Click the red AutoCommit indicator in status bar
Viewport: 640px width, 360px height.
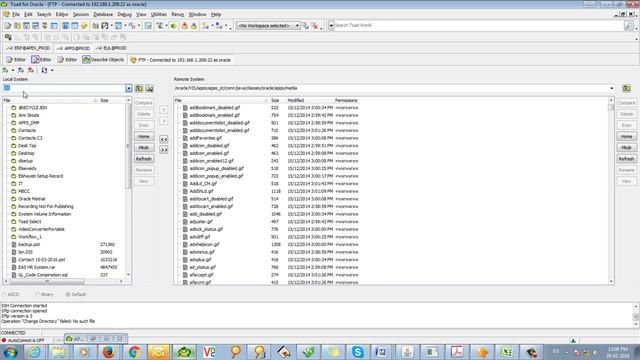(x=4, y=340)
